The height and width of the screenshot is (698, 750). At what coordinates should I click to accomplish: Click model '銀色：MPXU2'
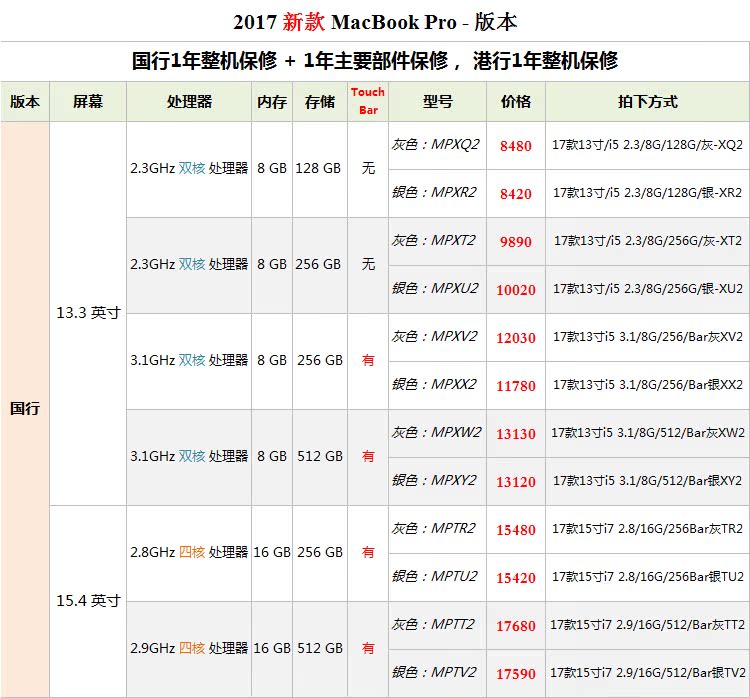point(435,288)
